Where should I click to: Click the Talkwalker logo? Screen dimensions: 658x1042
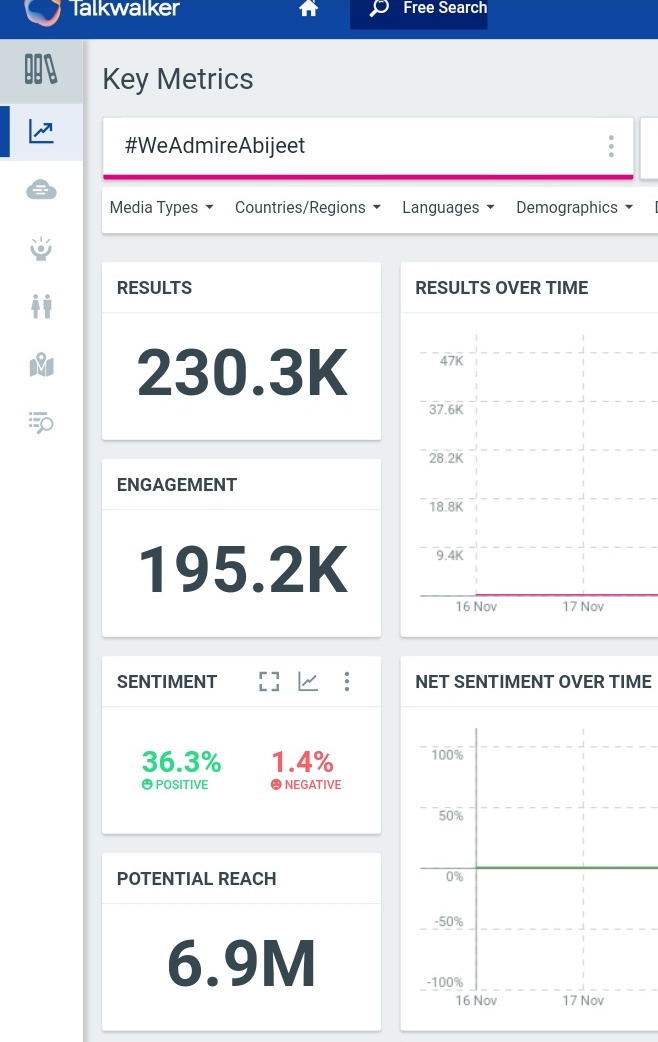tap(102, 11)
